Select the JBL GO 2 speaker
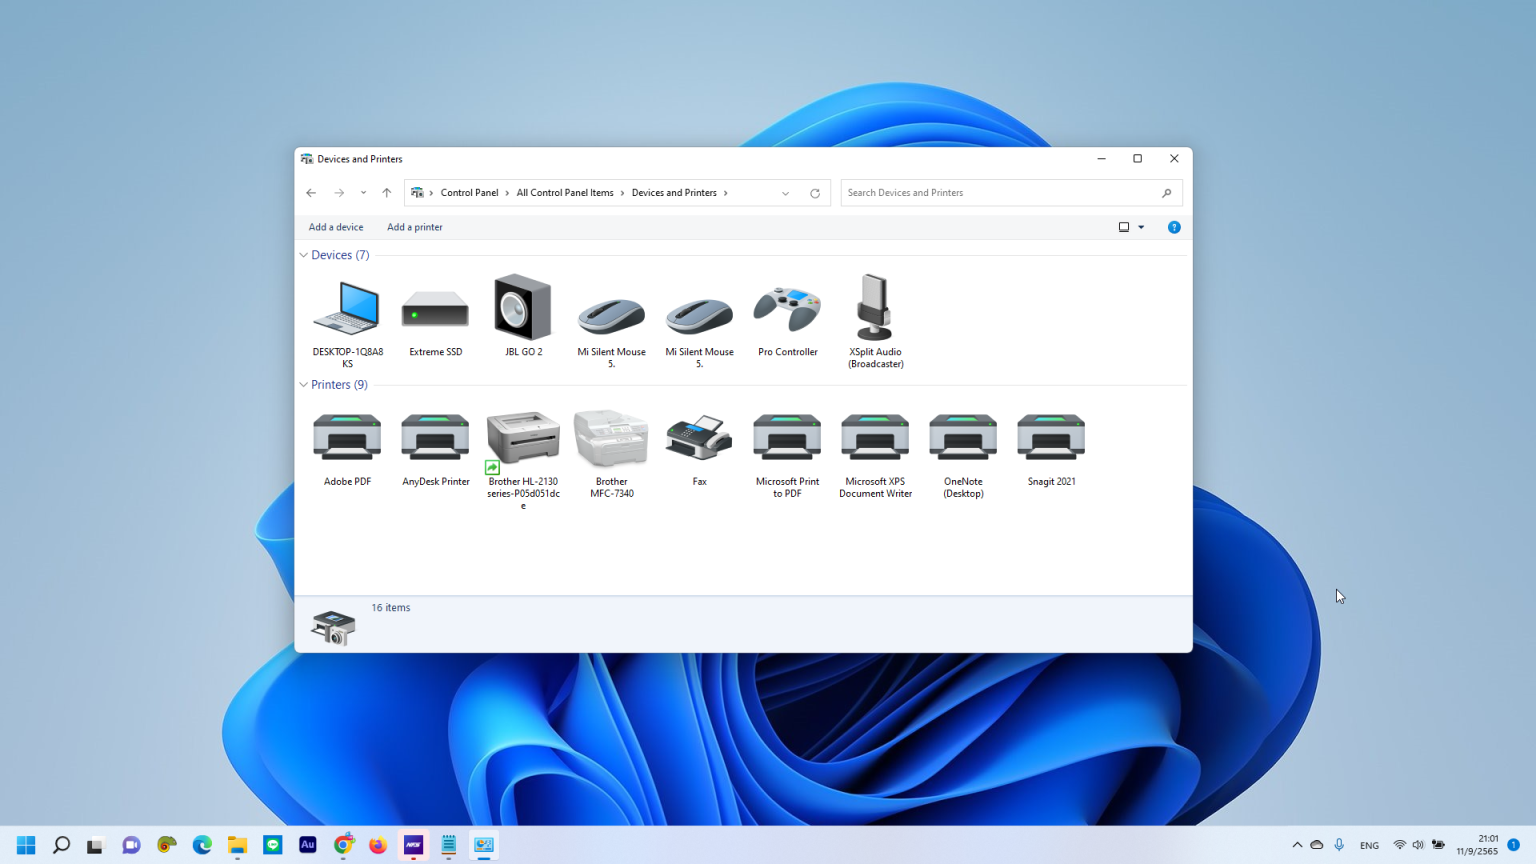 pyautogui.click(x=523, y=315)
